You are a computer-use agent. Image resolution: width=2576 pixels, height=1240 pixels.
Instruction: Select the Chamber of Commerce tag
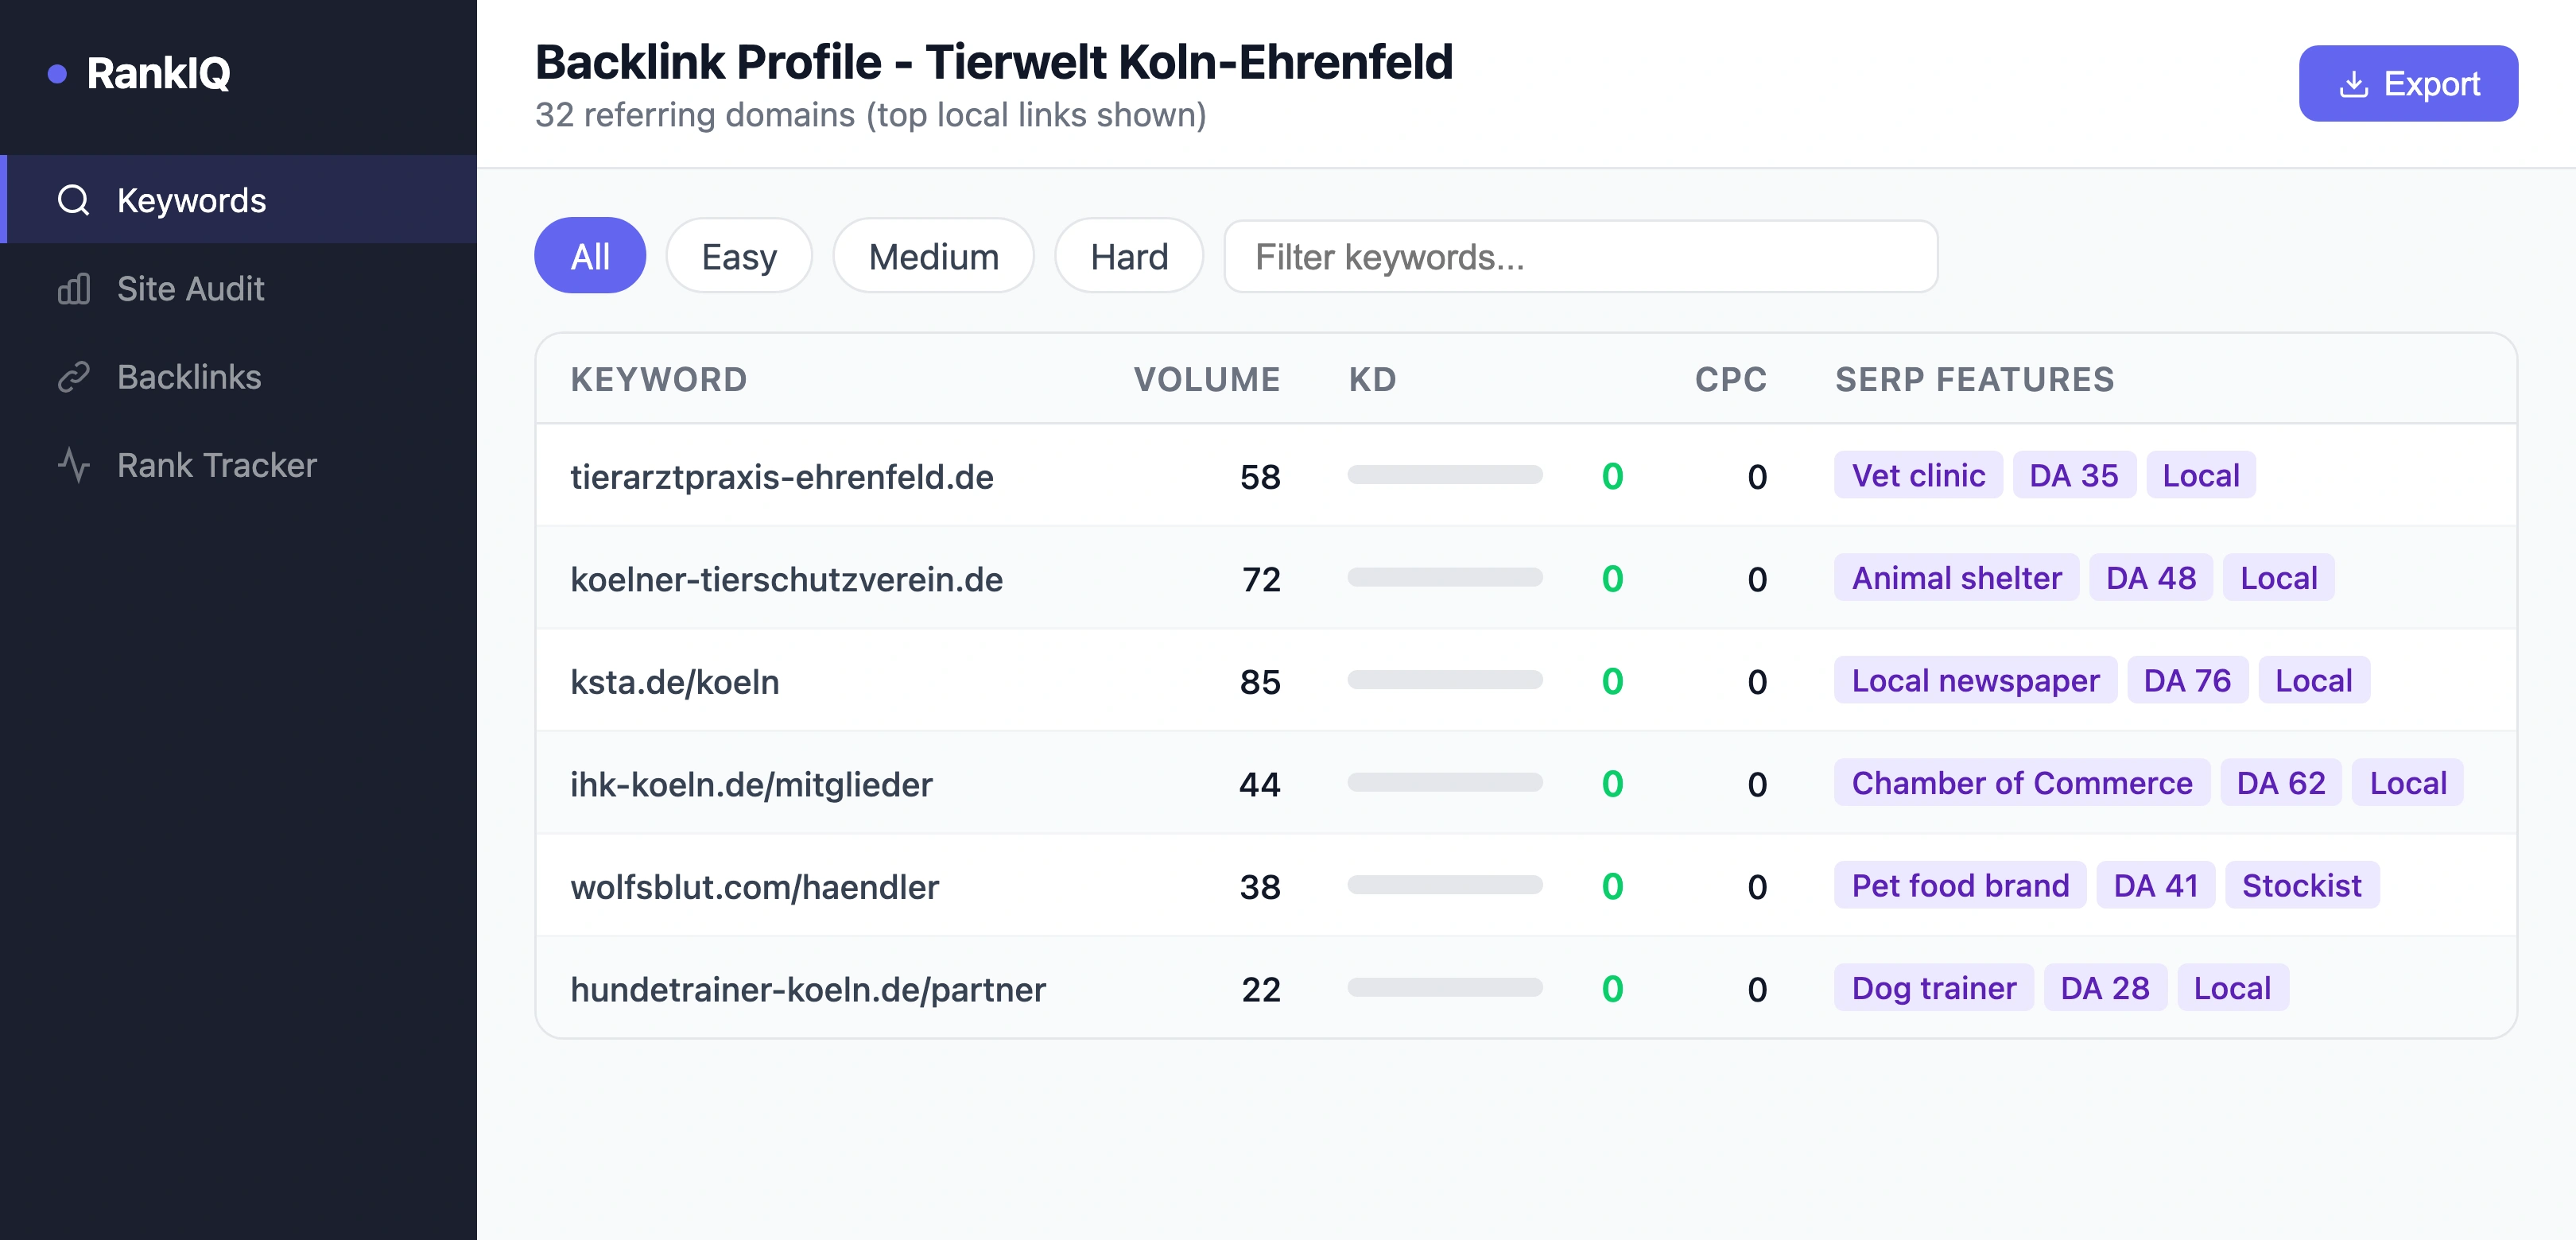2021,783
